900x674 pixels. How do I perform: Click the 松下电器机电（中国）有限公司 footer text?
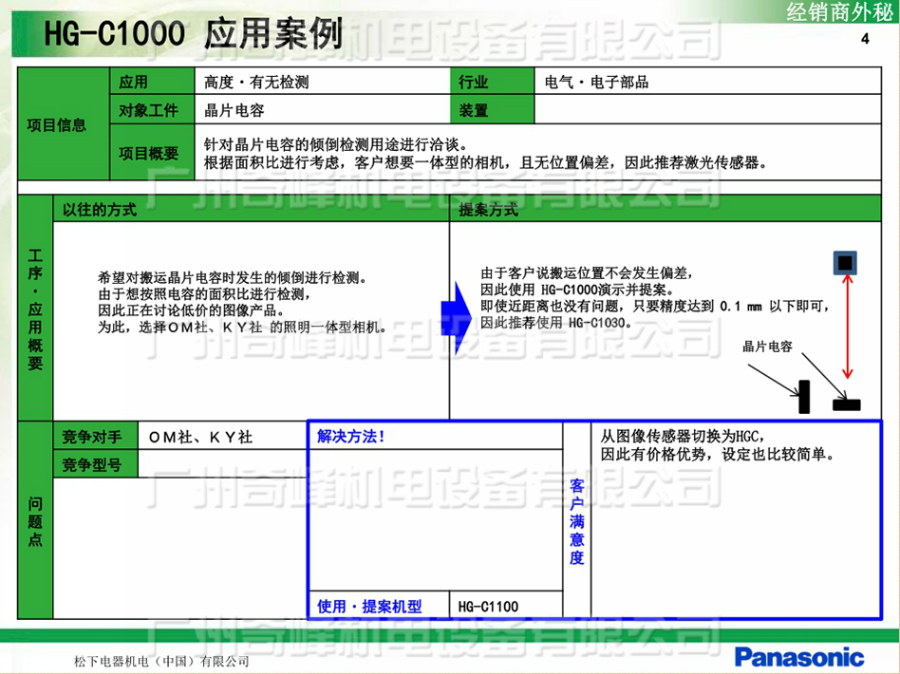coord(161,661)
